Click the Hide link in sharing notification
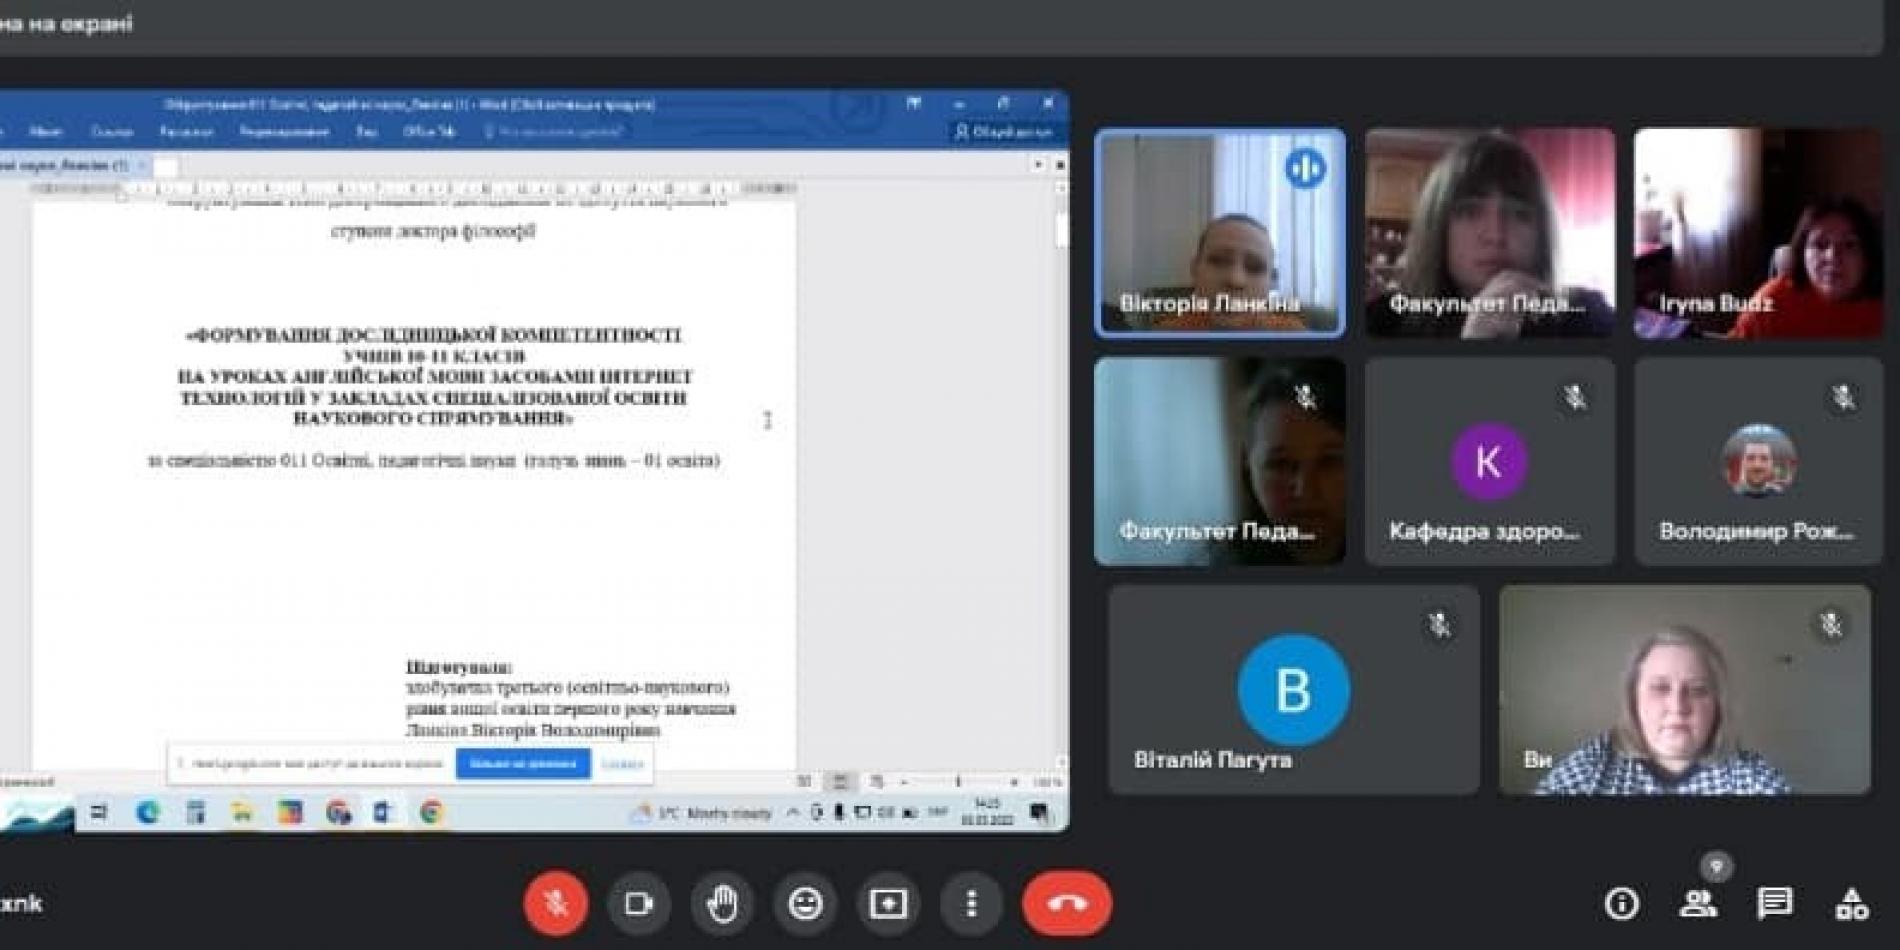1900x950 pixels. click(622, 764)
